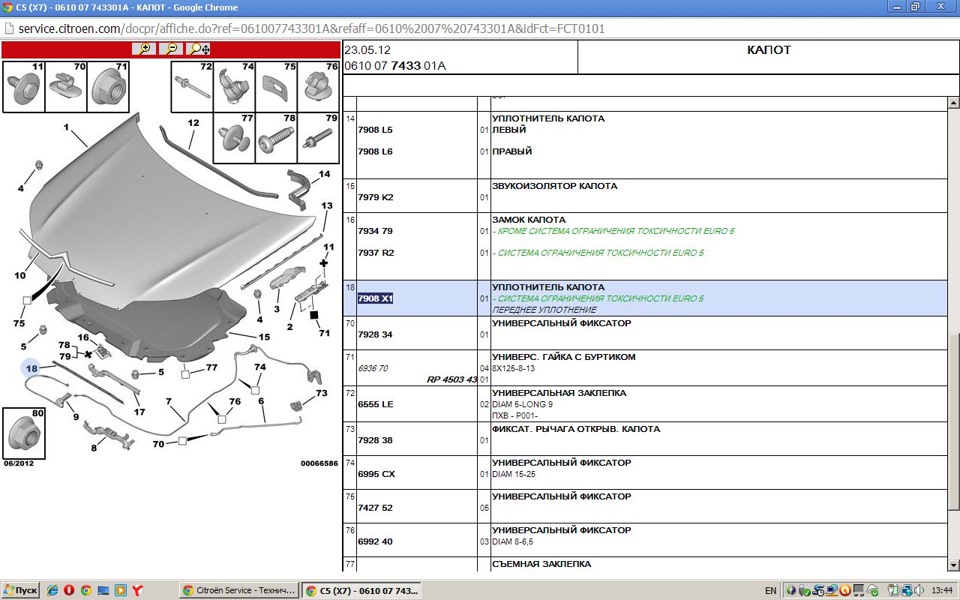Image resolution: width=960 pixels, height=600 pixels.
Task: Launch Chrome from quick launch
Action: [86, 590]
